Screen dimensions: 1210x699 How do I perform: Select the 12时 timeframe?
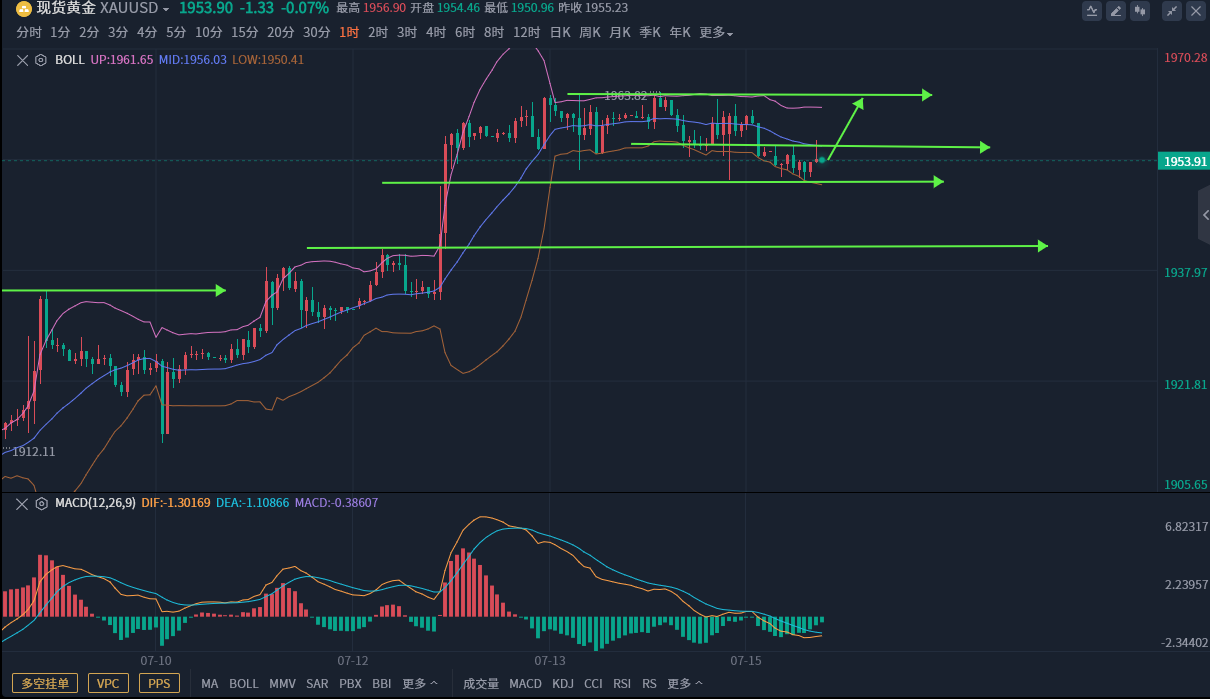tap(527, 32)
